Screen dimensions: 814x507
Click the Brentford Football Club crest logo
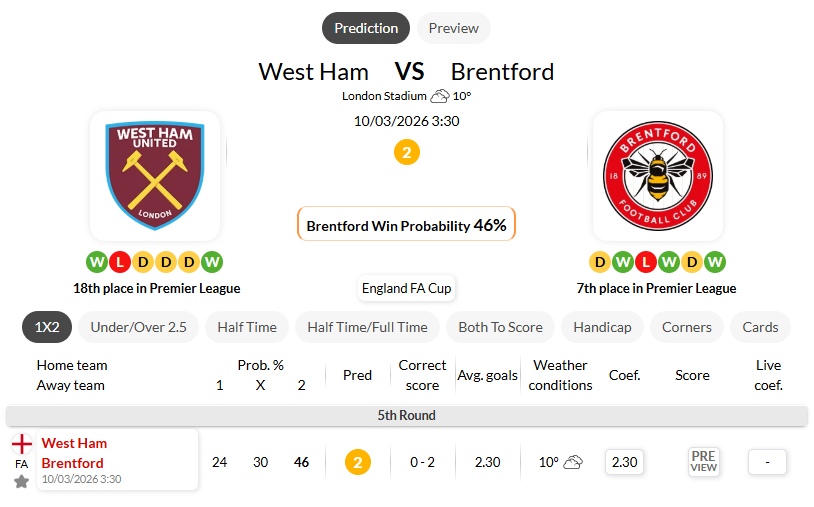[657, 175]
